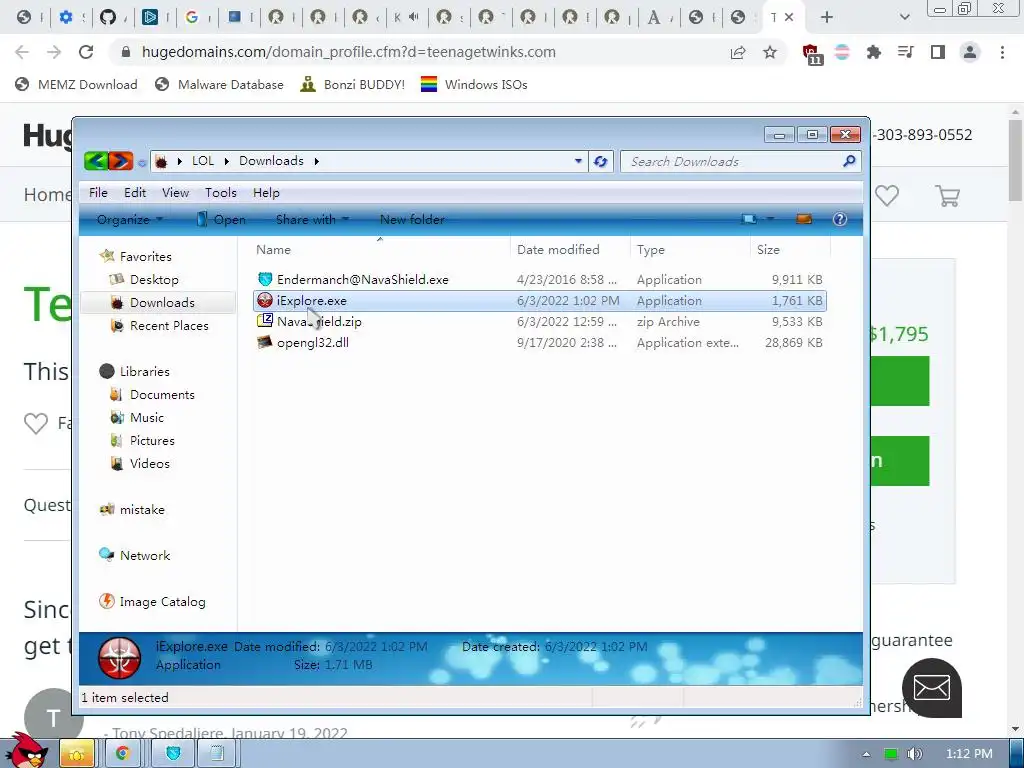Click the Explorer help question icon
This screenshot has width=1024, height=768.
pyautogui.click(x=840, y=219)
